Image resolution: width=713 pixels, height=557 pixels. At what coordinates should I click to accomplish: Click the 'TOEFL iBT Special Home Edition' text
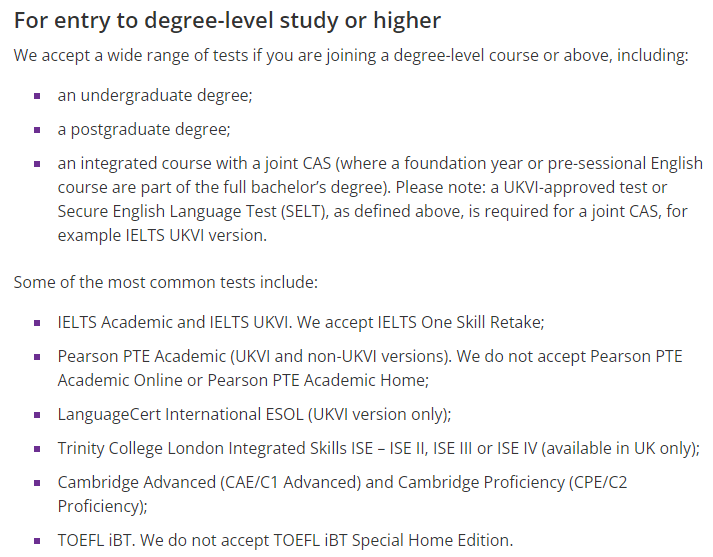(392, 541)
